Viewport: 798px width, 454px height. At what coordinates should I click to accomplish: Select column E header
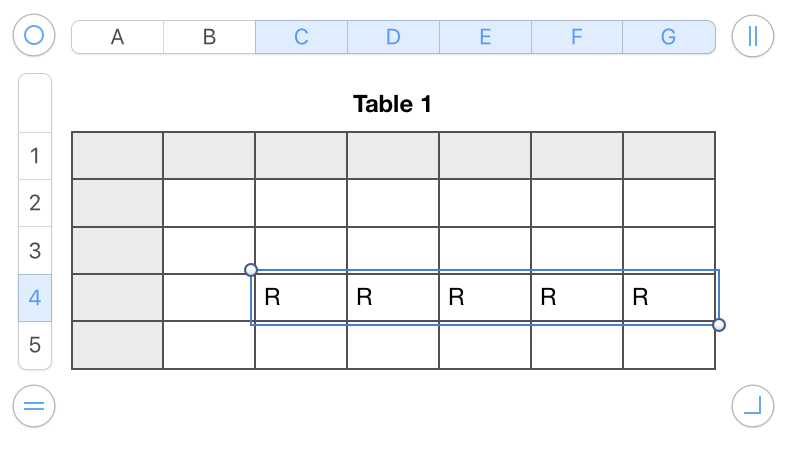point(485,37)
